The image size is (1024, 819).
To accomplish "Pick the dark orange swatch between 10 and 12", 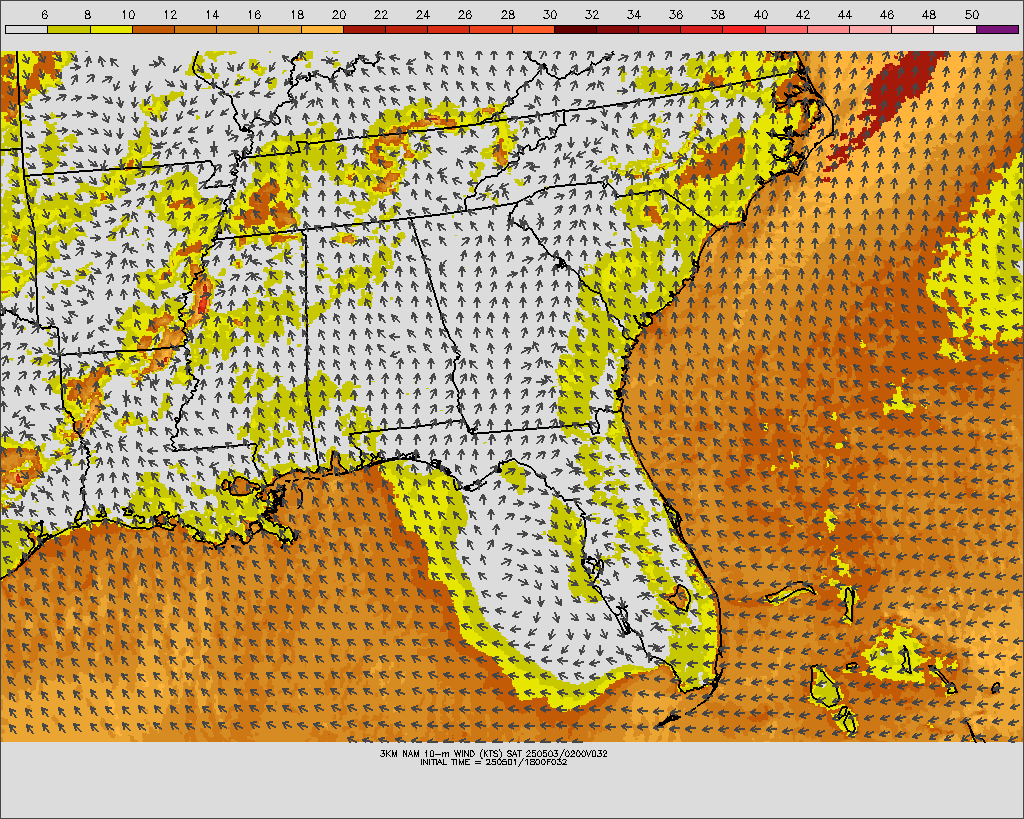I will click(x=153, y=29).
